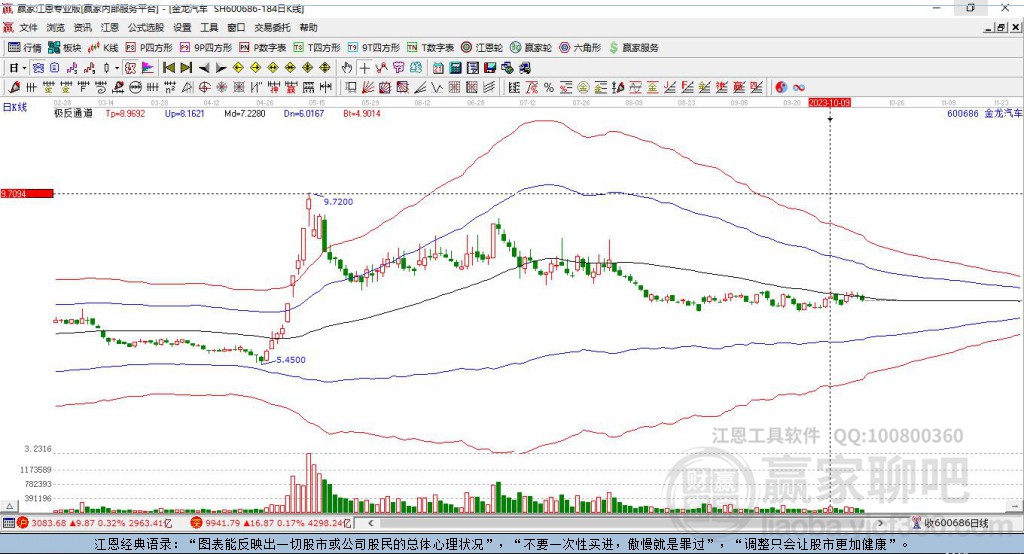Screen dimensions: 1024x554
Task: Open the 浏览 menu
Action: click(x=56, y=27)
